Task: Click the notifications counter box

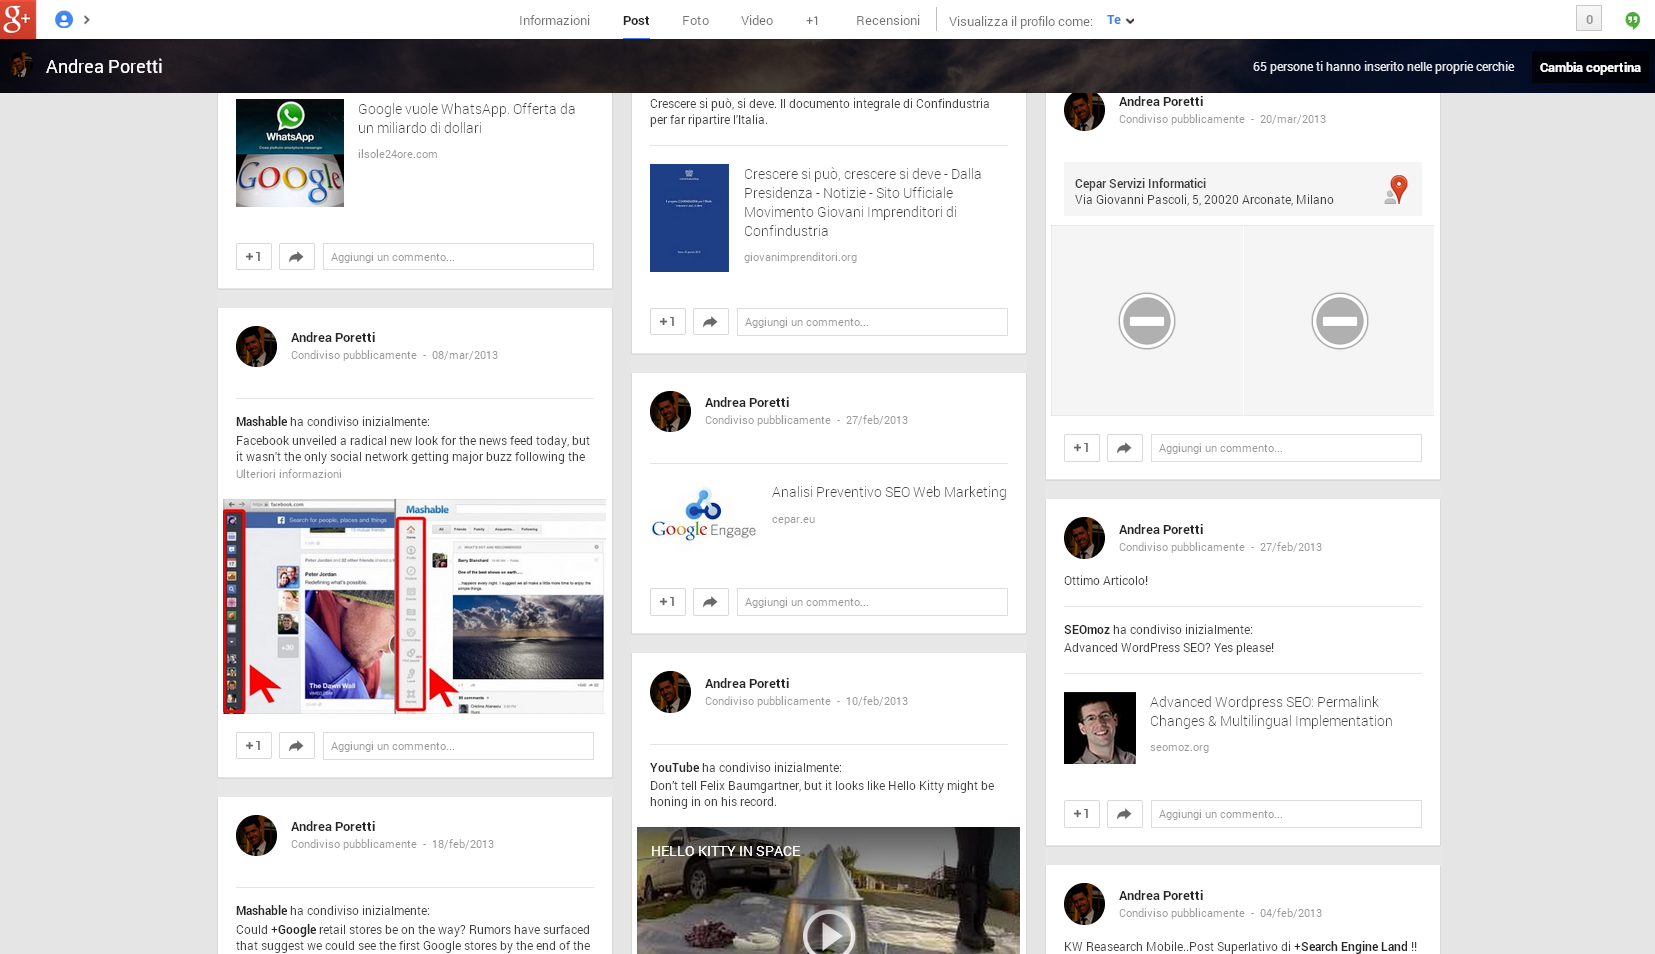Action: [1588, 19]
